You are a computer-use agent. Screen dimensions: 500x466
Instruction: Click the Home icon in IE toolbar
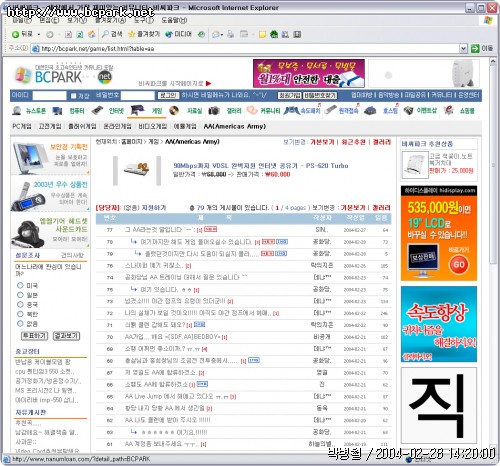92,34
